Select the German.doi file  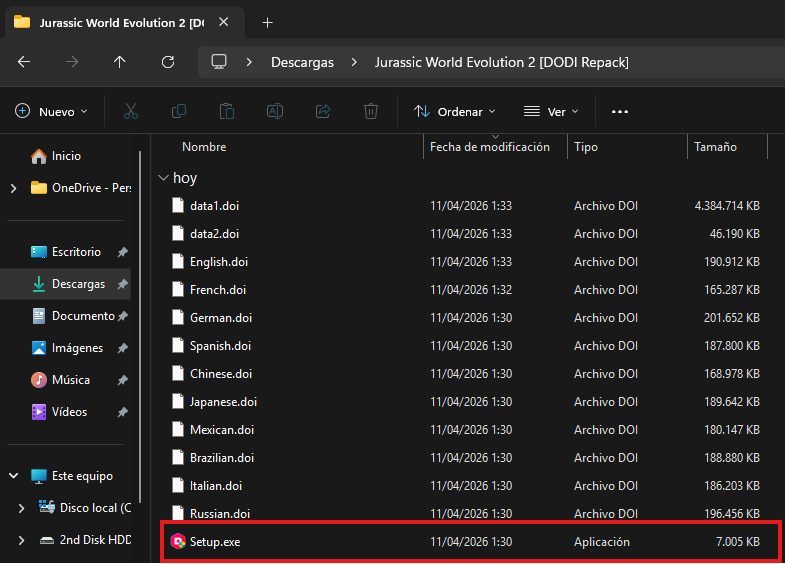pyautogui.click(x=221, y=318)
